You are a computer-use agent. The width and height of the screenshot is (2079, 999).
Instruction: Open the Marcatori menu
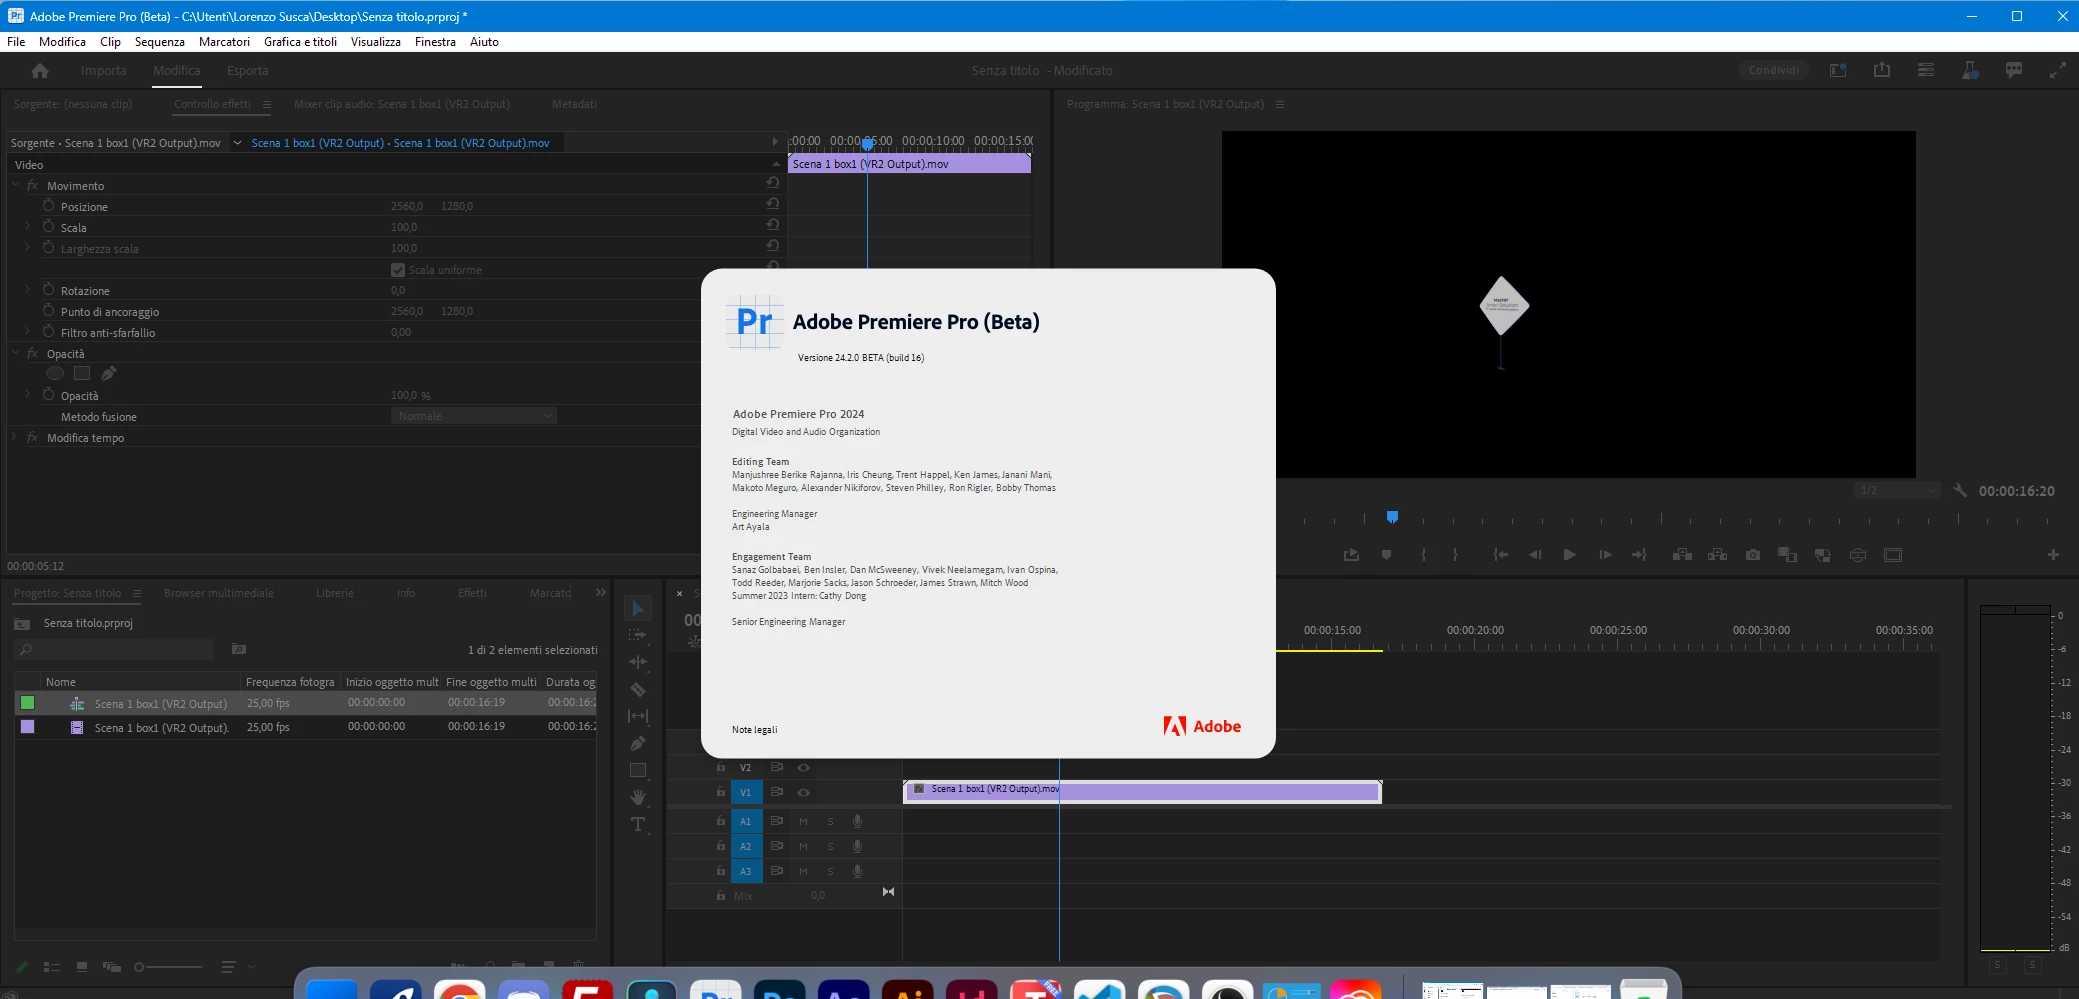point(224,42)
